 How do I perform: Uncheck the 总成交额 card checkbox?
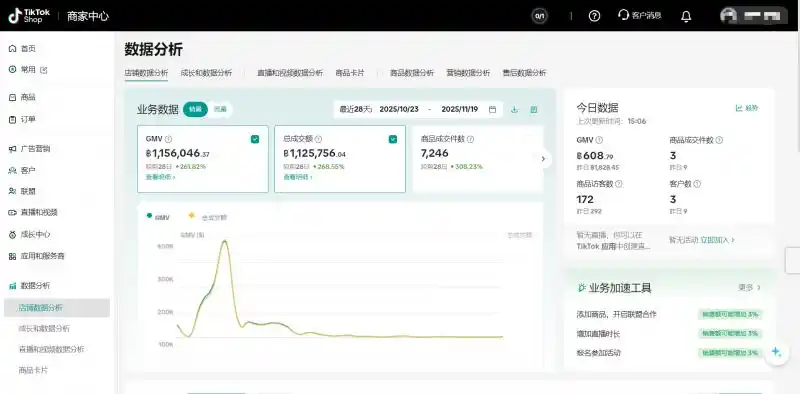[393, 139]
